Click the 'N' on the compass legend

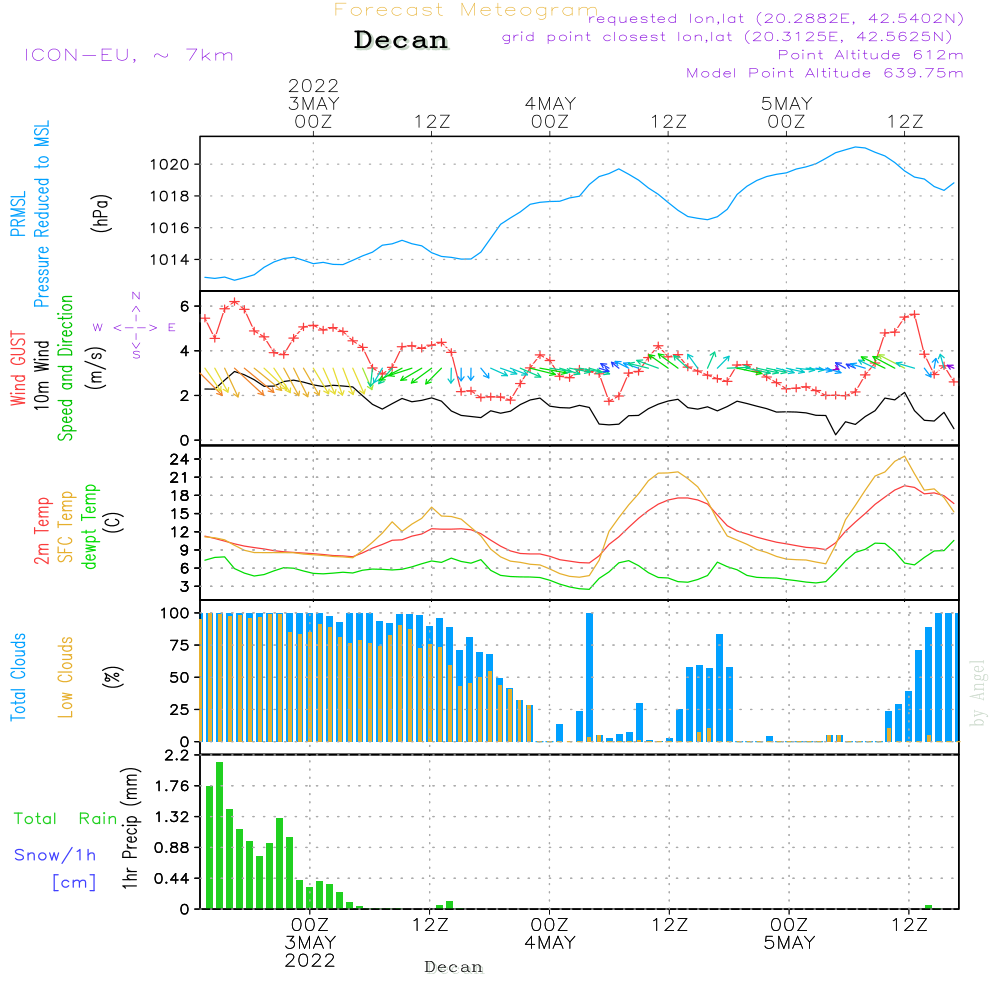[x=136, y=296]
